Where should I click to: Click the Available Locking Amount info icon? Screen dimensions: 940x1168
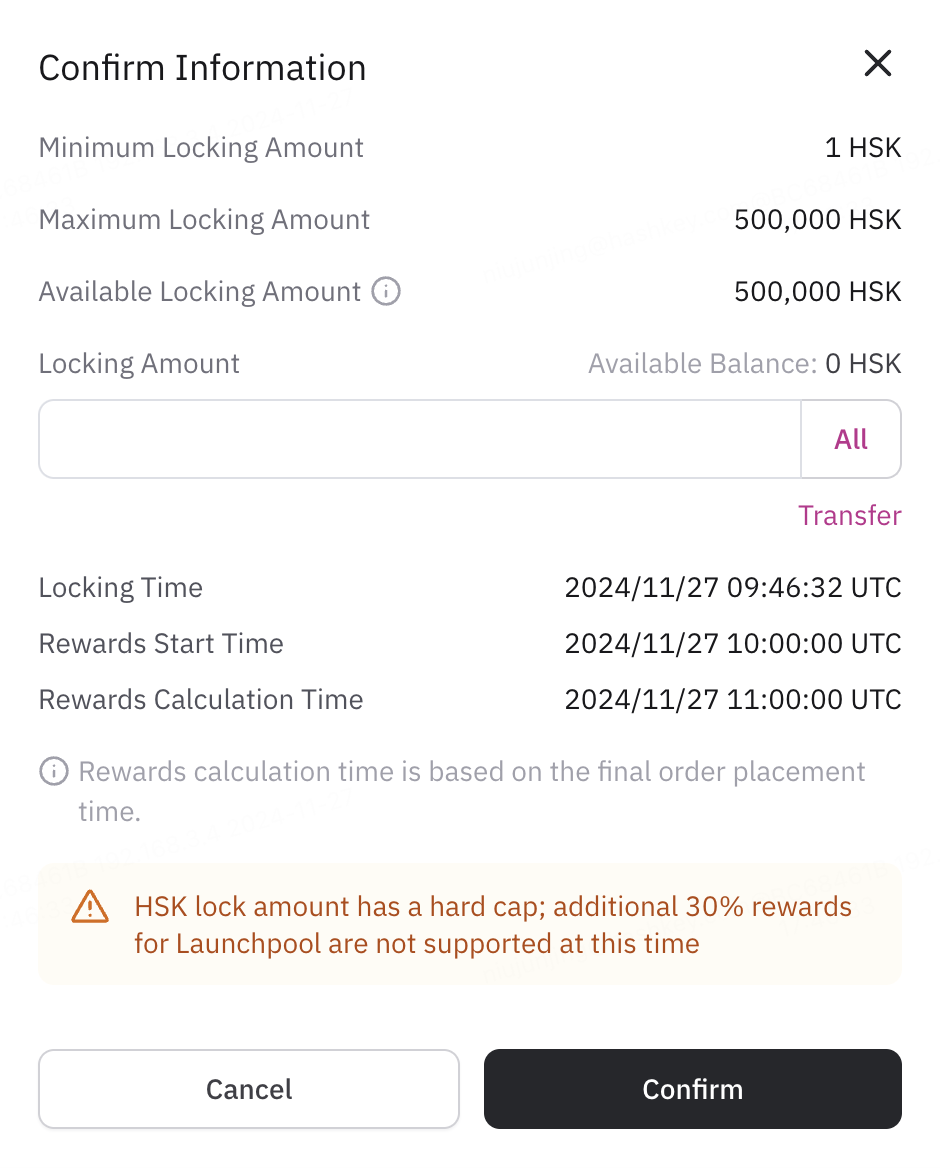pos(386,291)
